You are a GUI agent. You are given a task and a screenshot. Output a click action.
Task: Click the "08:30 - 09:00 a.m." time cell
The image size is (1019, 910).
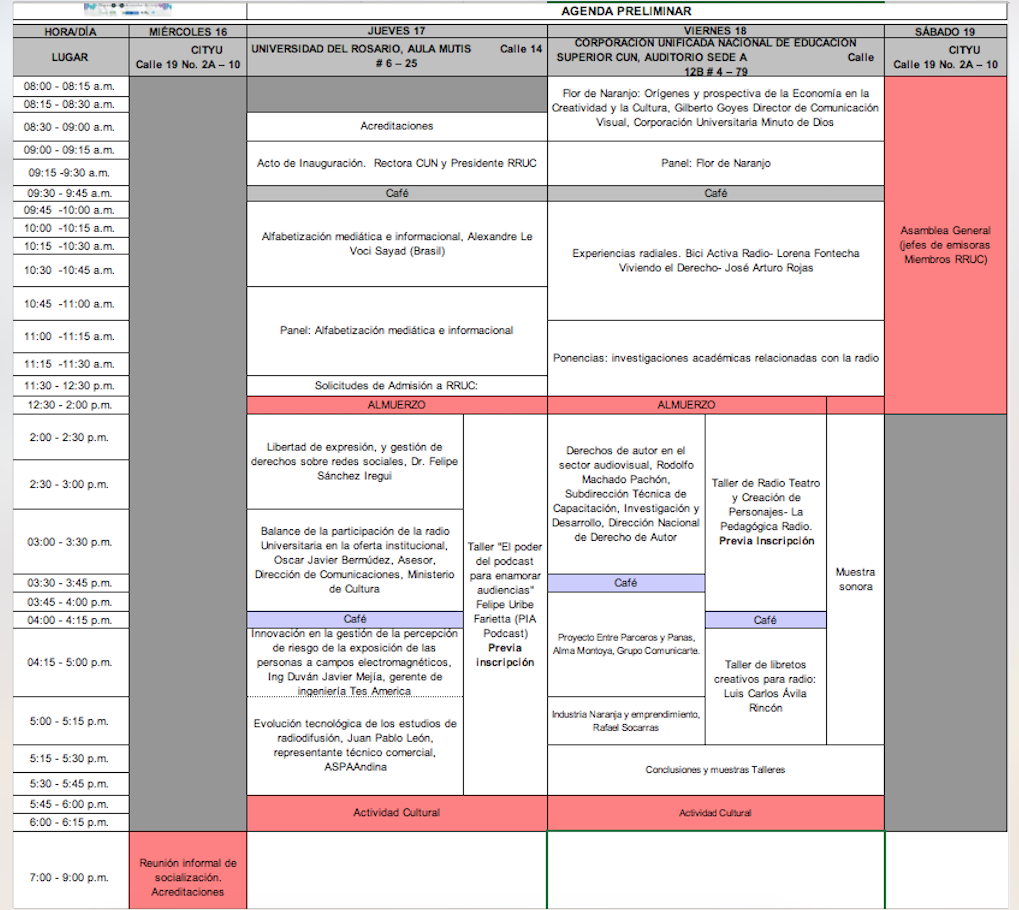[70, 127]
